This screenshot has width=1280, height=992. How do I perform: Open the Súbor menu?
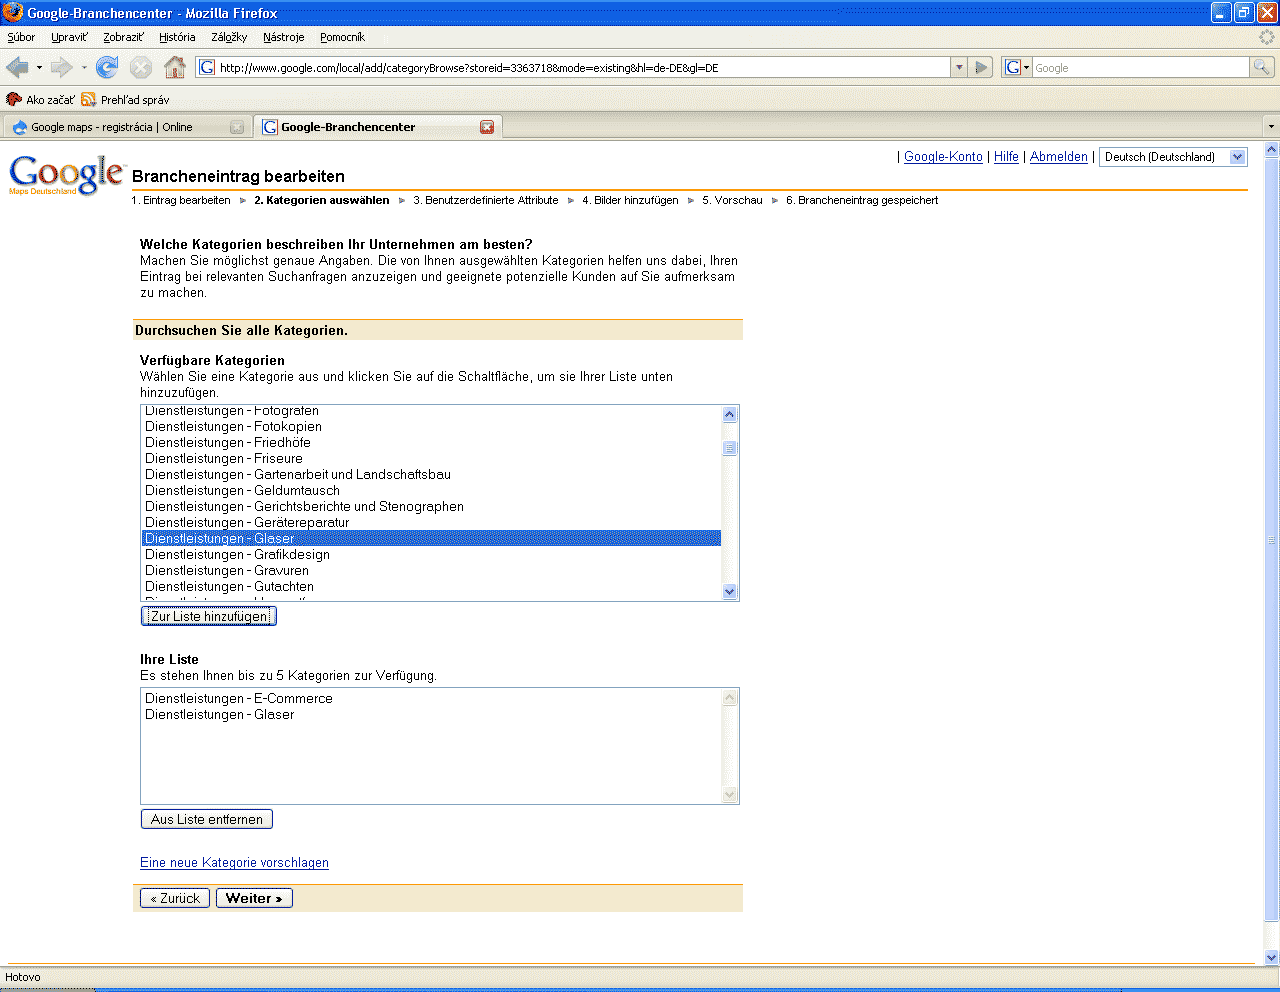[x=21, y=37]
